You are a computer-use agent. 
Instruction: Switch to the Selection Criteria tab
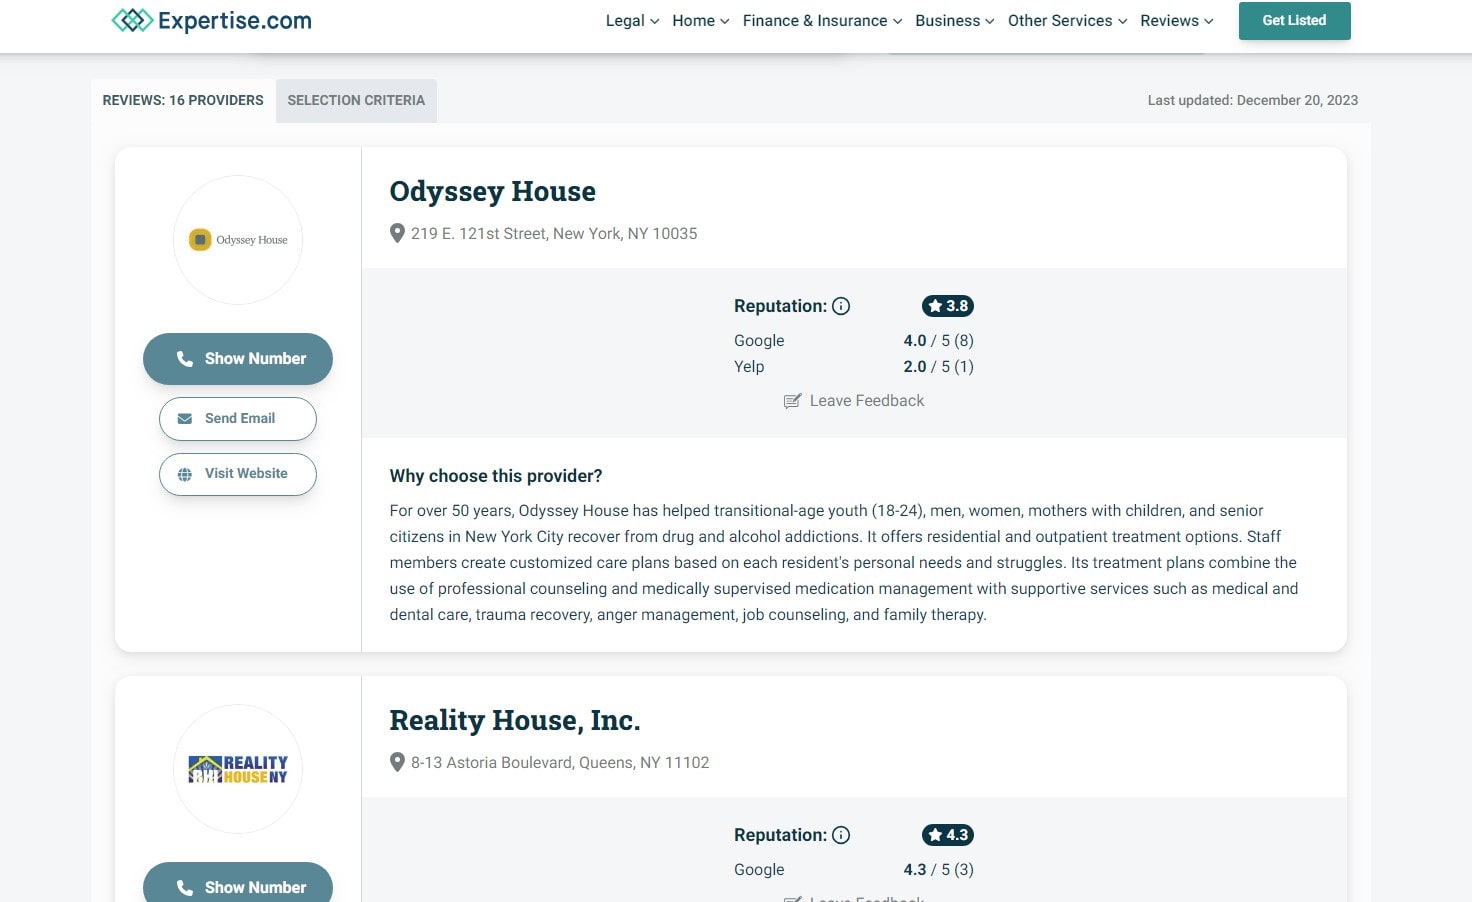point(356,101)
